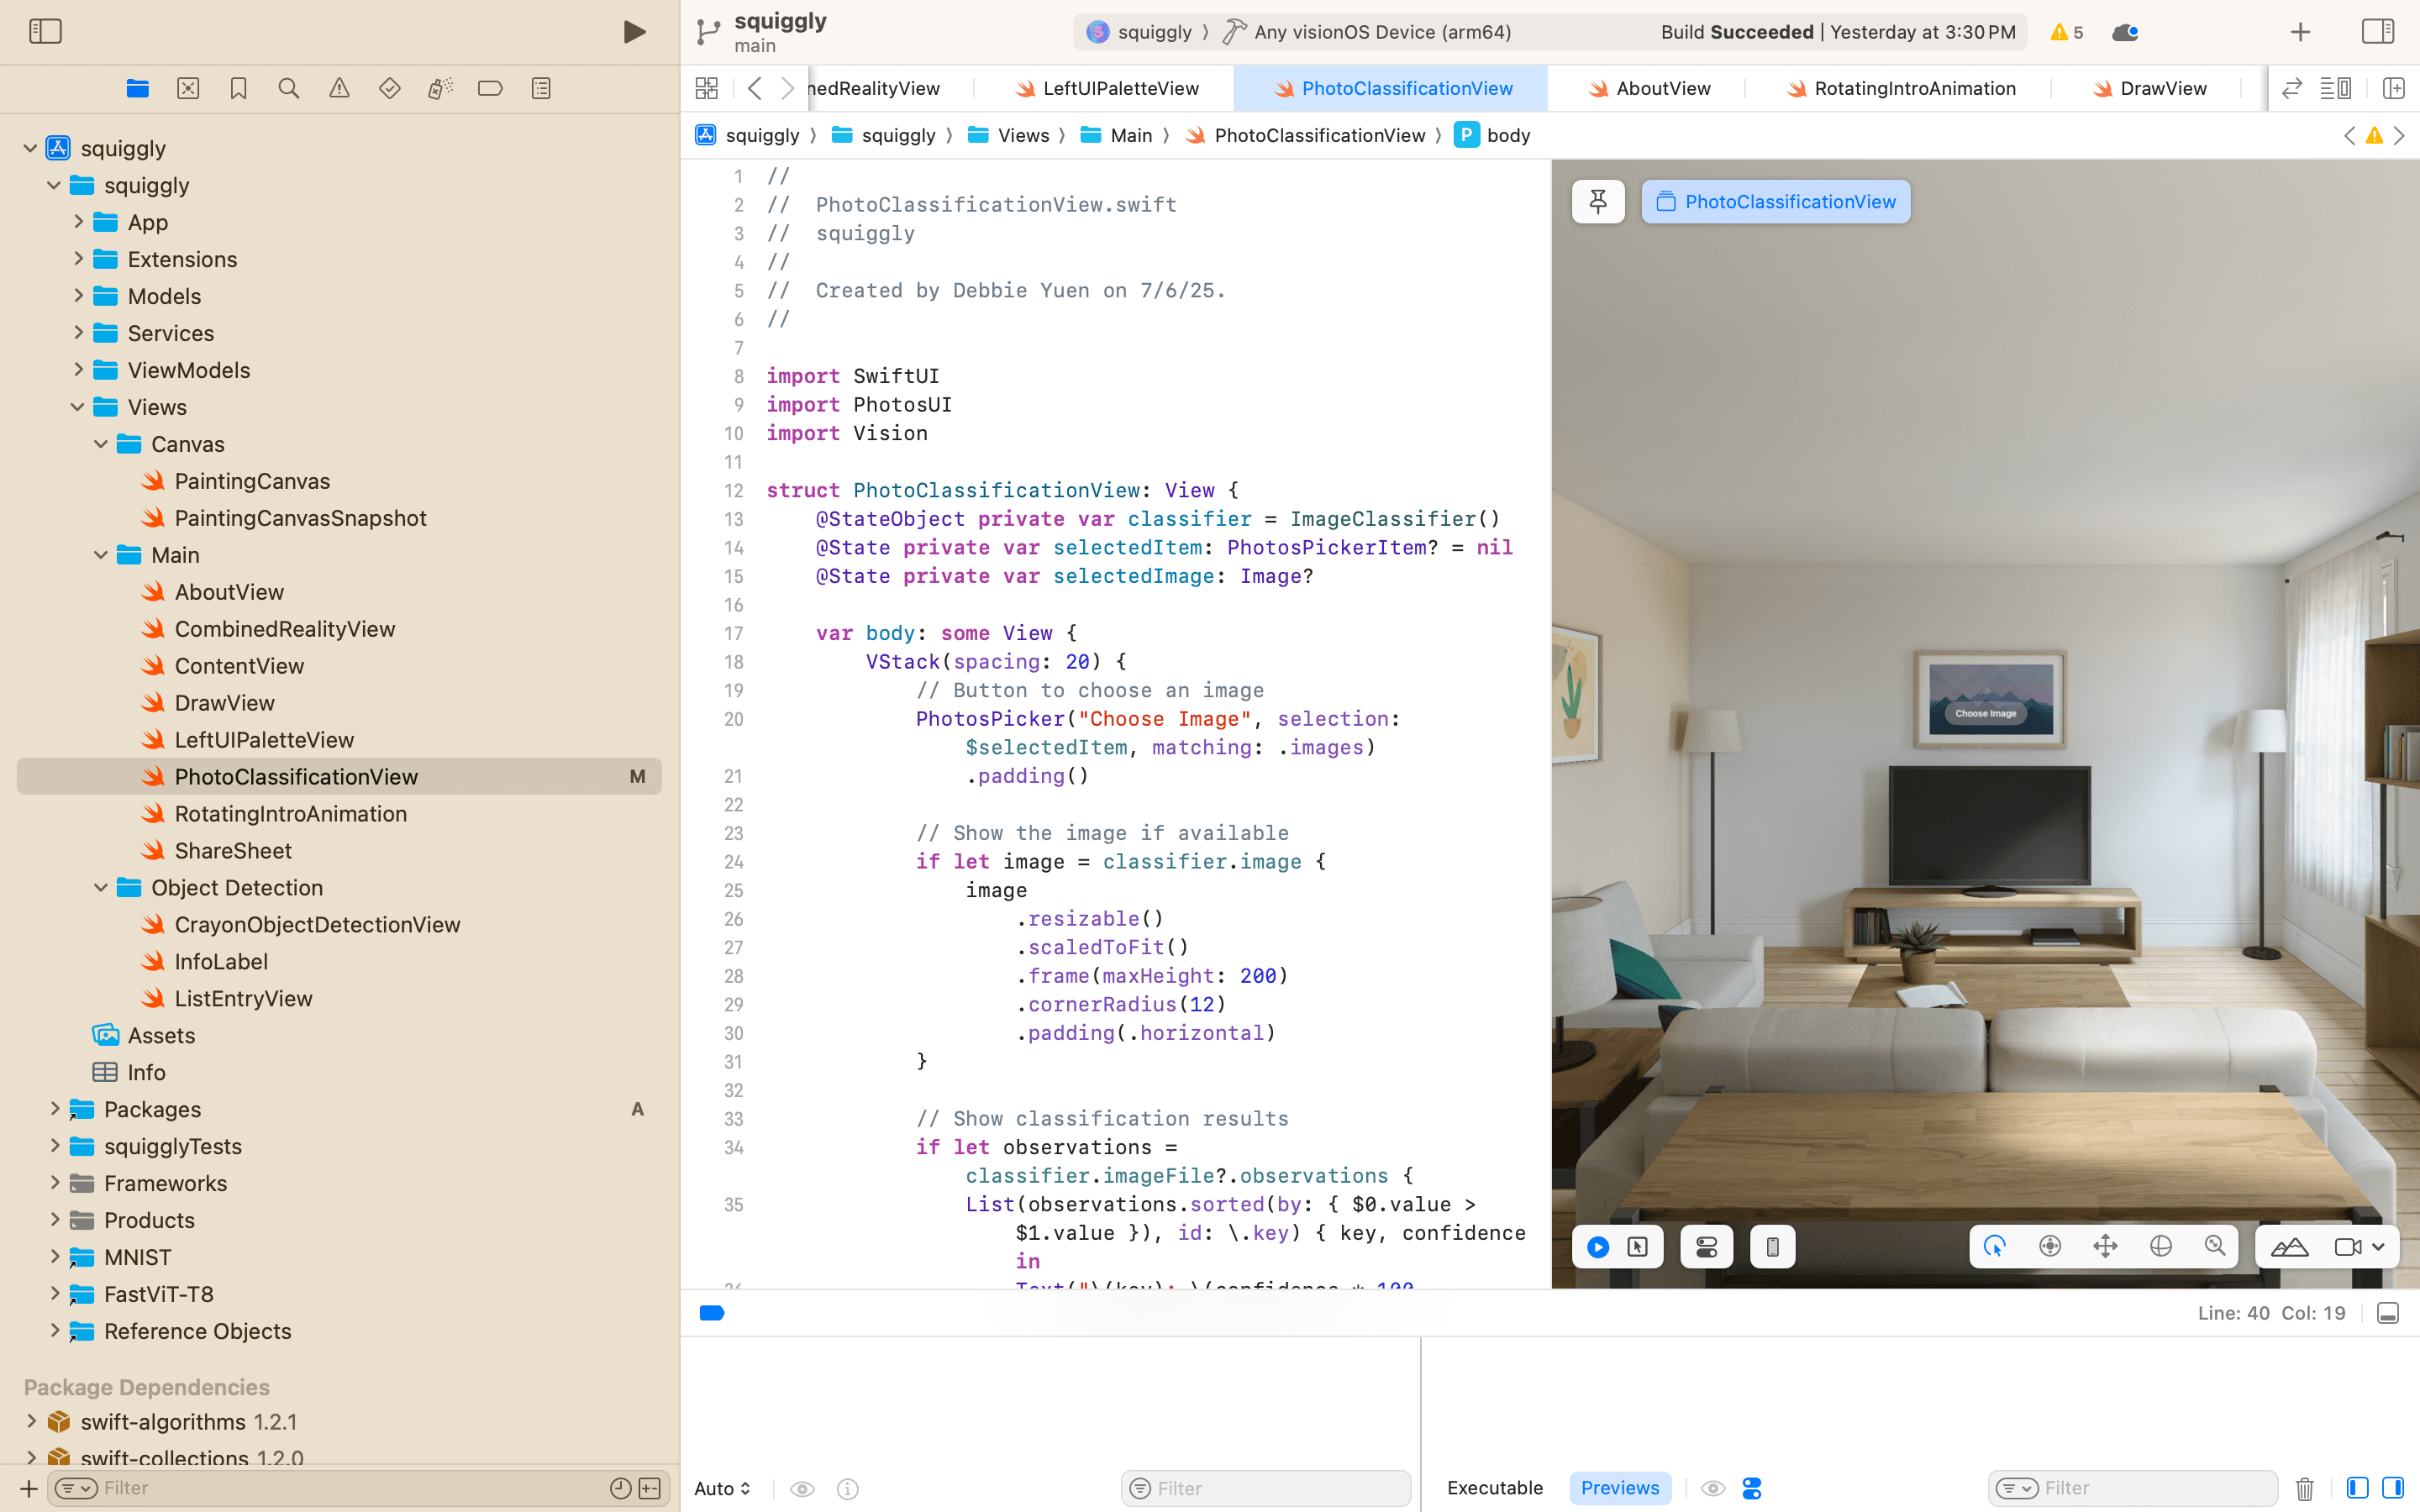This screenshot has width=2420, height=1512.
Task: Open the Bookmark navigator icon
Action: click(238, 88)
